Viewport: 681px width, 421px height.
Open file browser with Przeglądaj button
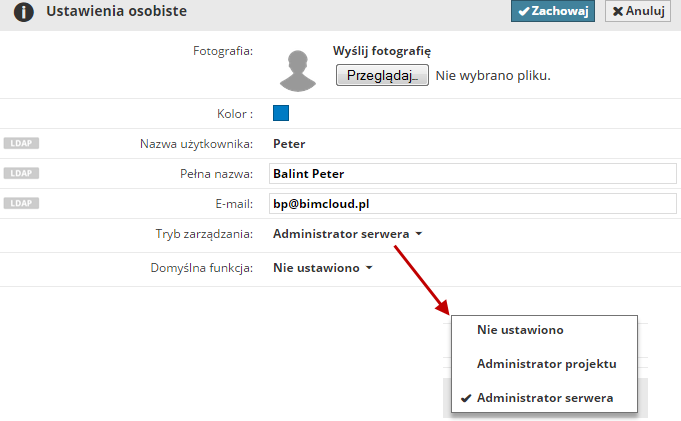click(x=382, y=75)
